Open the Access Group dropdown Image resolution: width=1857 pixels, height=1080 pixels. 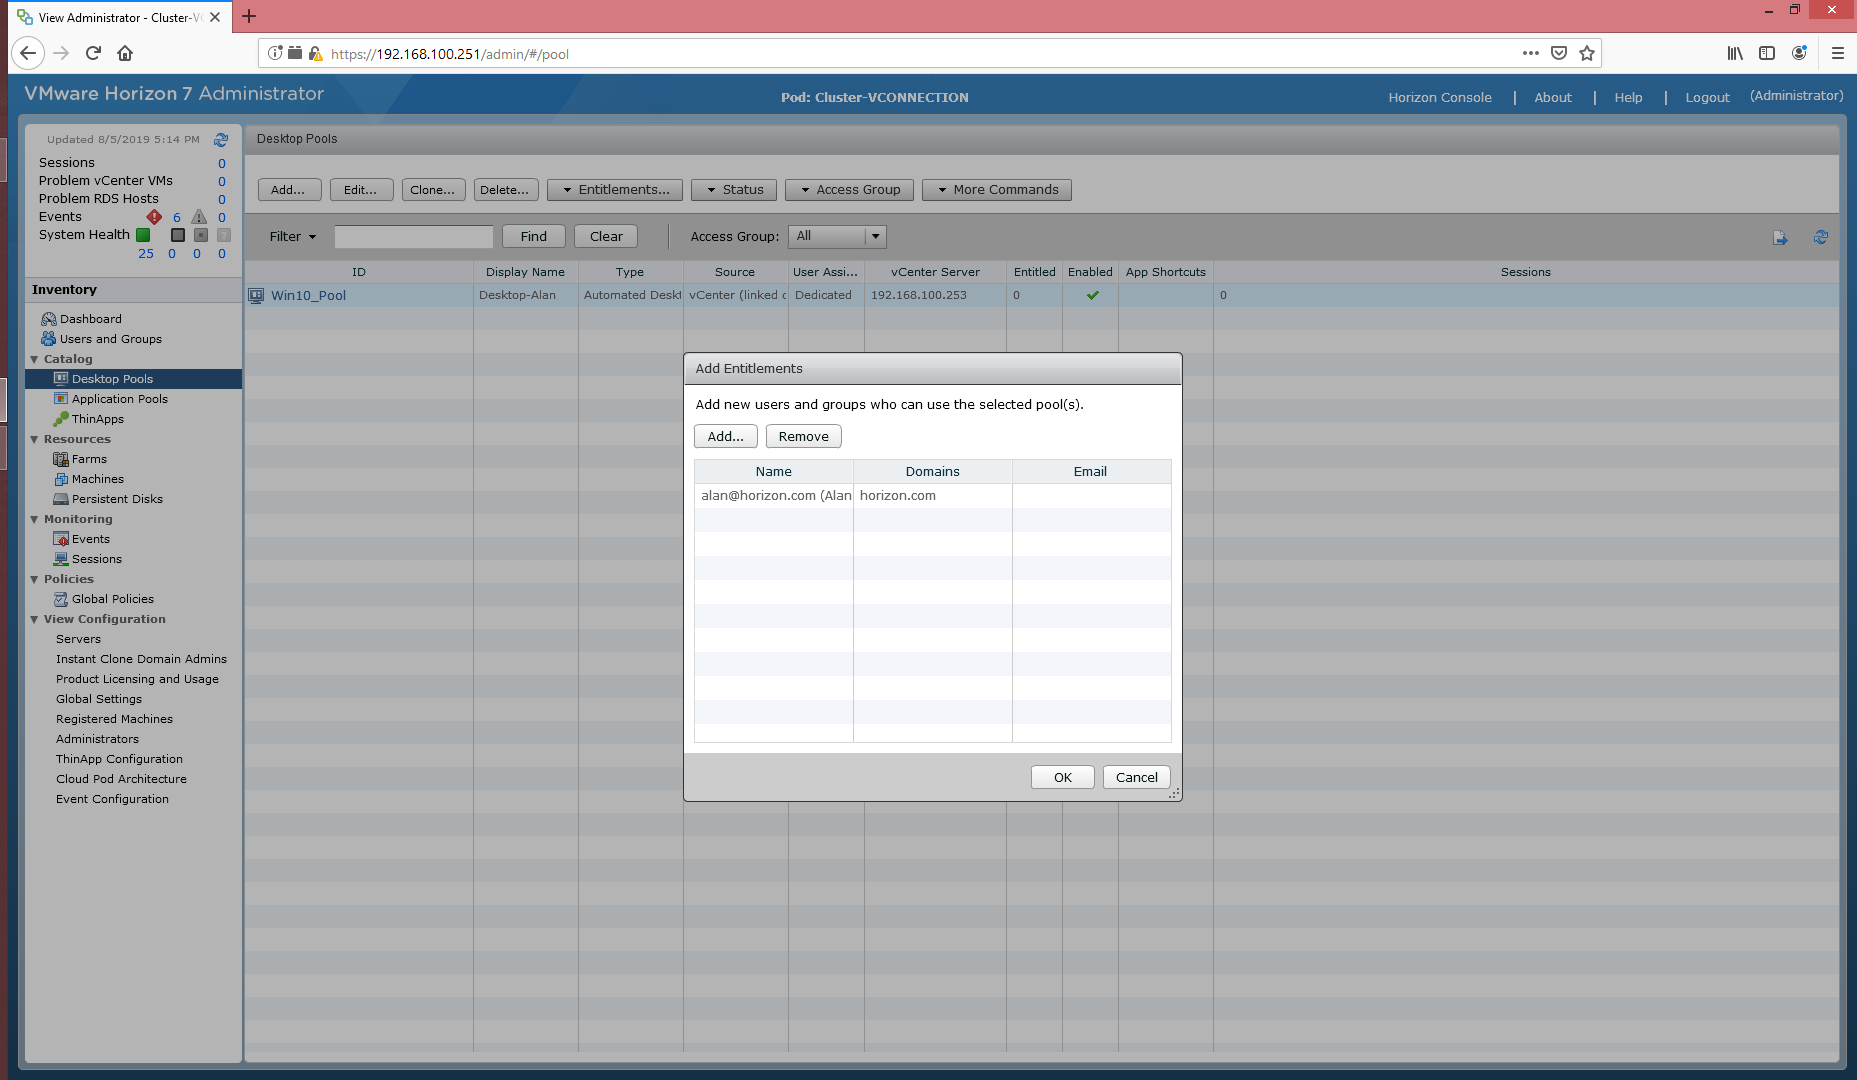(x=875, y=237)
